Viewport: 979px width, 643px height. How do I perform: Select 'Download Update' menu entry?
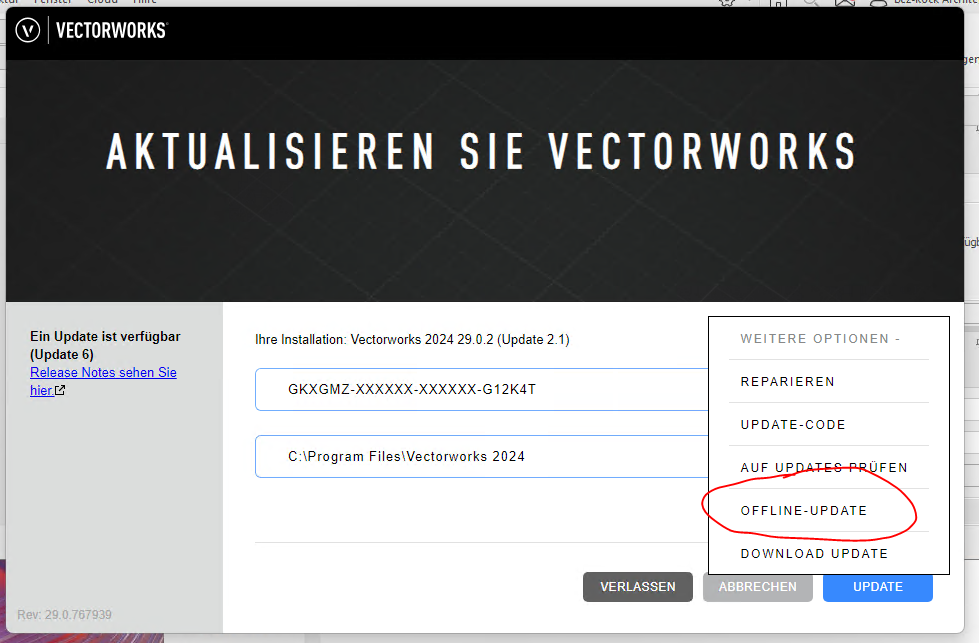pos(814,554)
